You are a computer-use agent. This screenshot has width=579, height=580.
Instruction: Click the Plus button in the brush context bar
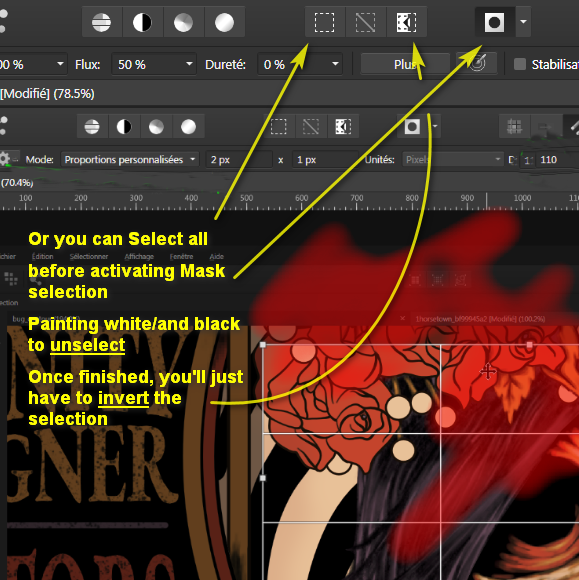[x=405, y=64]
